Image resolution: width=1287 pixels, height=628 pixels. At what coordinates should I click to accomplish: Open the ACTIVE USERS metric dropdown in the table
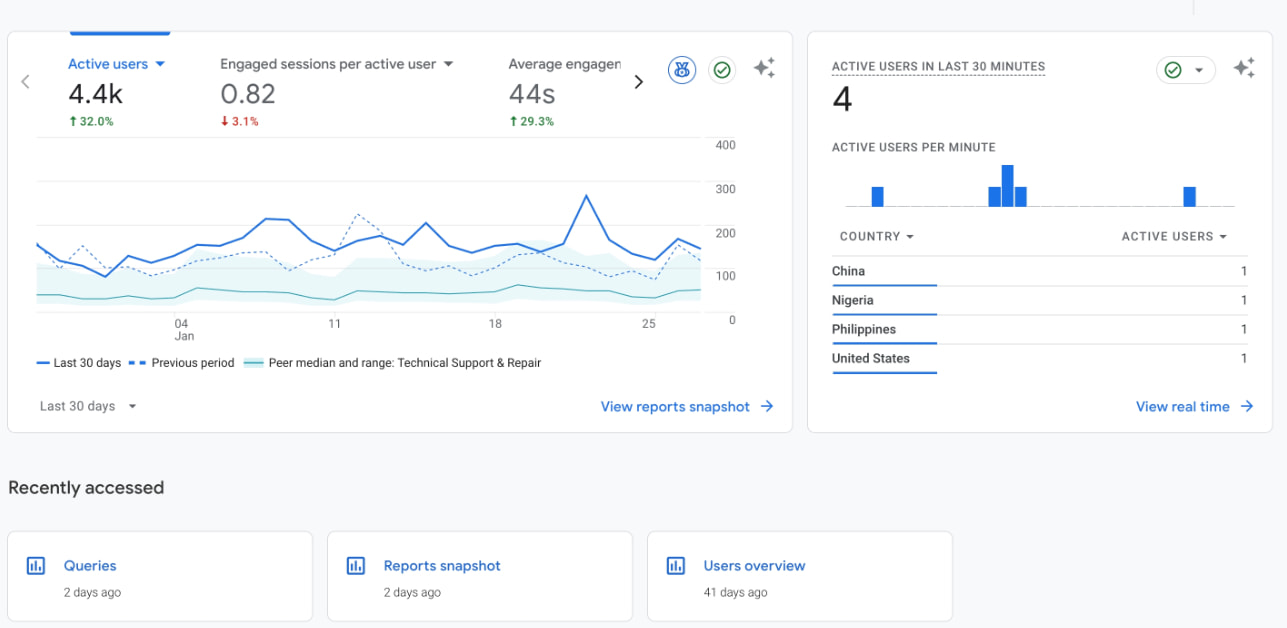click(1174, 237)
